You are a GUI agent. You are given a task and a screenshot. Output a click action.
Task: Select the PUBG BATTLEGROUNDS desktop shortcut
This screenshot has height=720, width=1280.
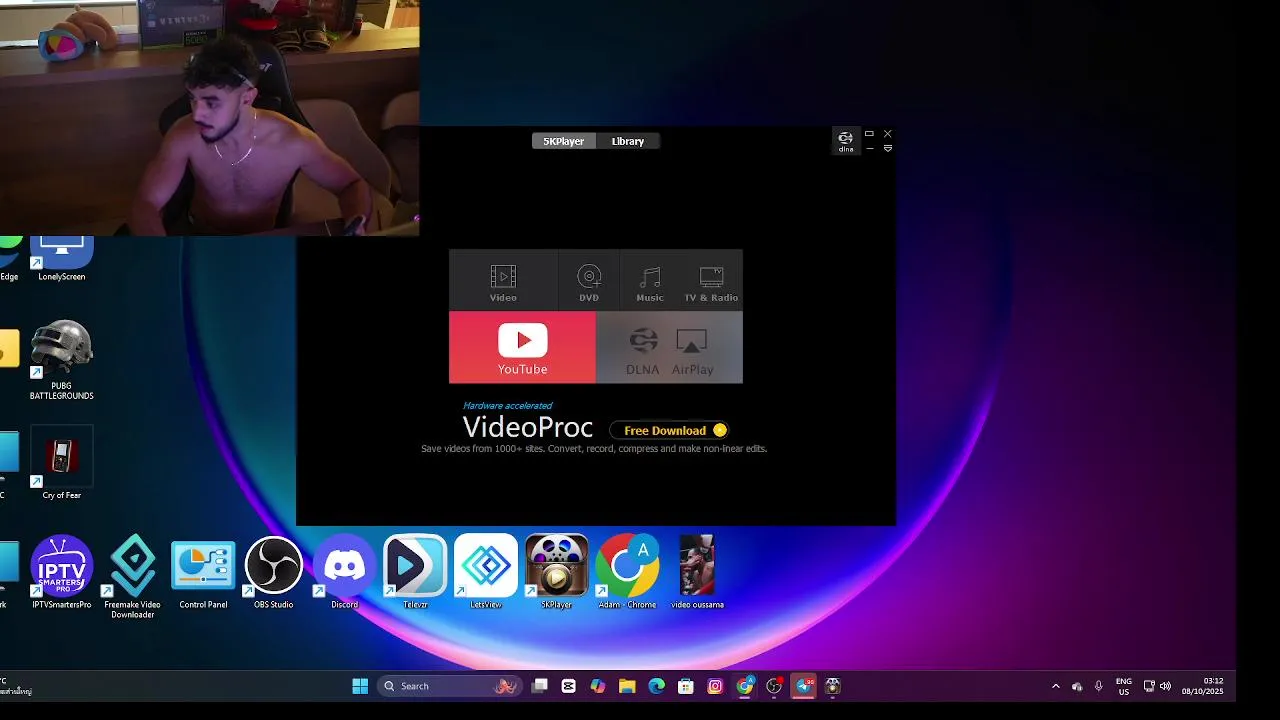[x=62, y=361]
